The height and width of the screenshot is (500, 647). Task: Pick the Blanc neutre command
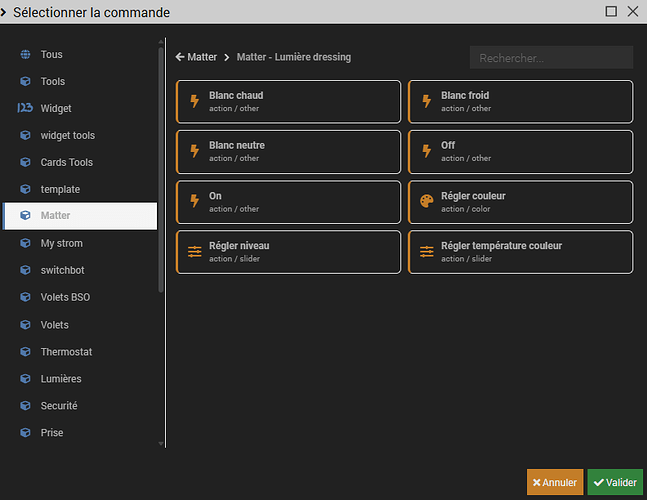click(x=288, y=151)
